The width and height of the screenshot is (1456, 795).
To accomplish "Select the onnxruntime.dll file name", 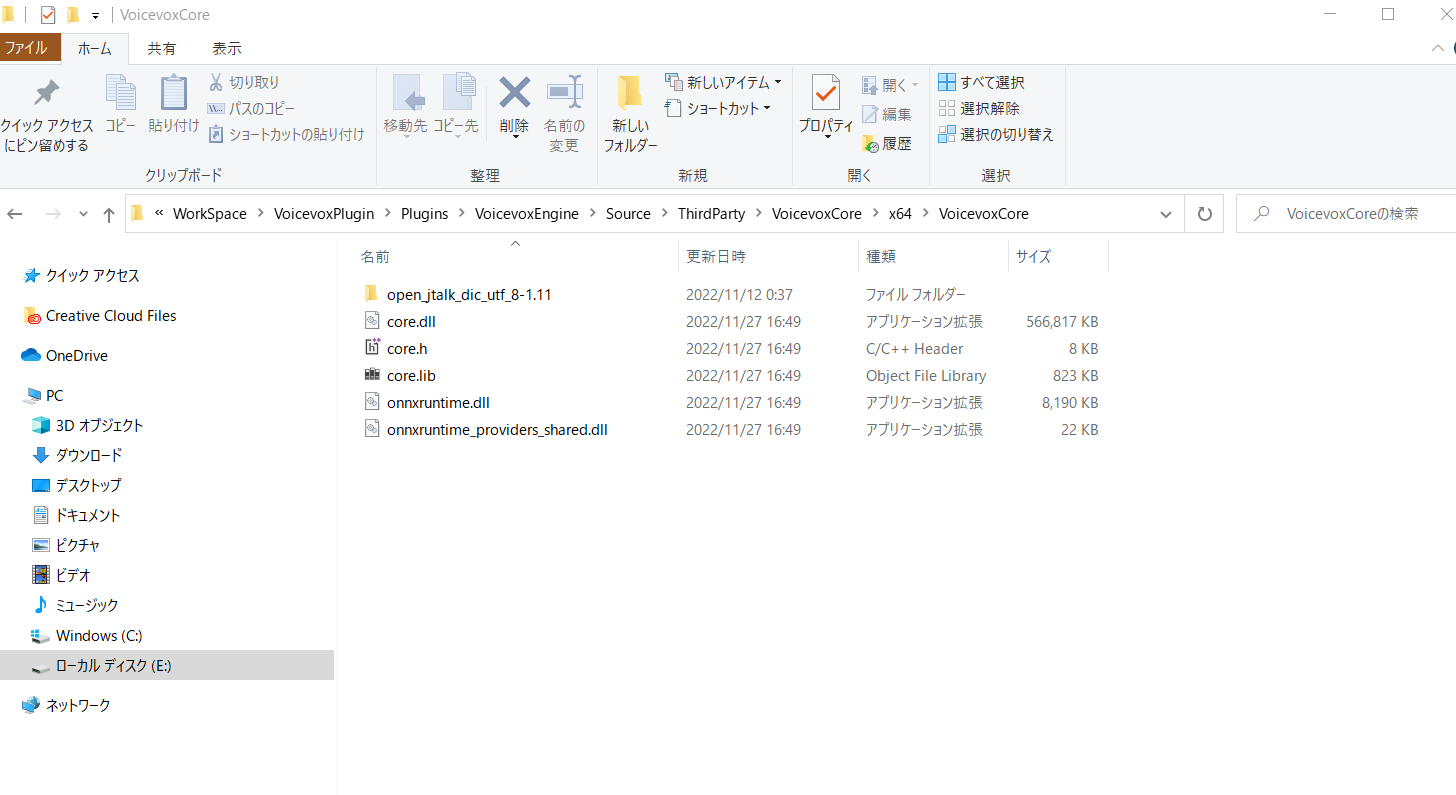I will point(438,403).
